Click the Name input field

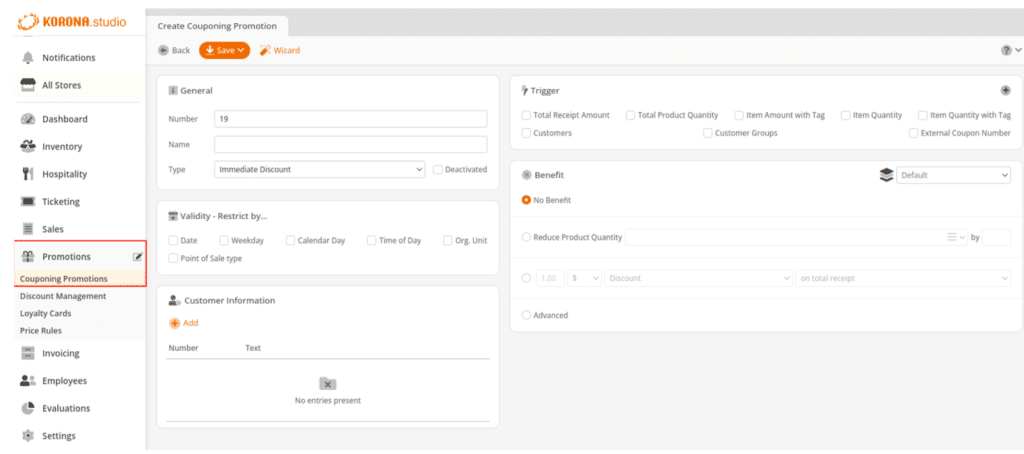[350, 144]
